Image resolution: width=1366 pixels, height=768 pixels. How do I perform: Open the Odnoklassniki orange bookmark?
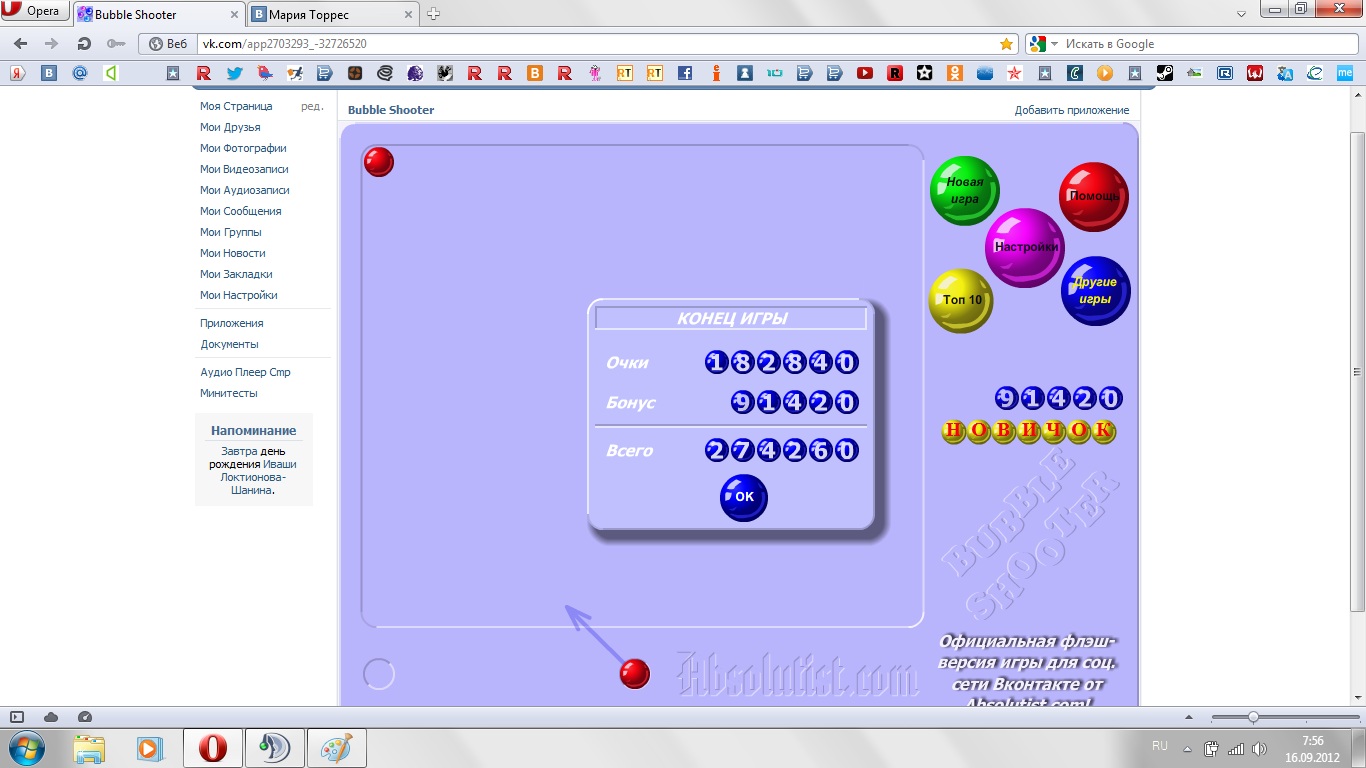click(x=955, y=73)
